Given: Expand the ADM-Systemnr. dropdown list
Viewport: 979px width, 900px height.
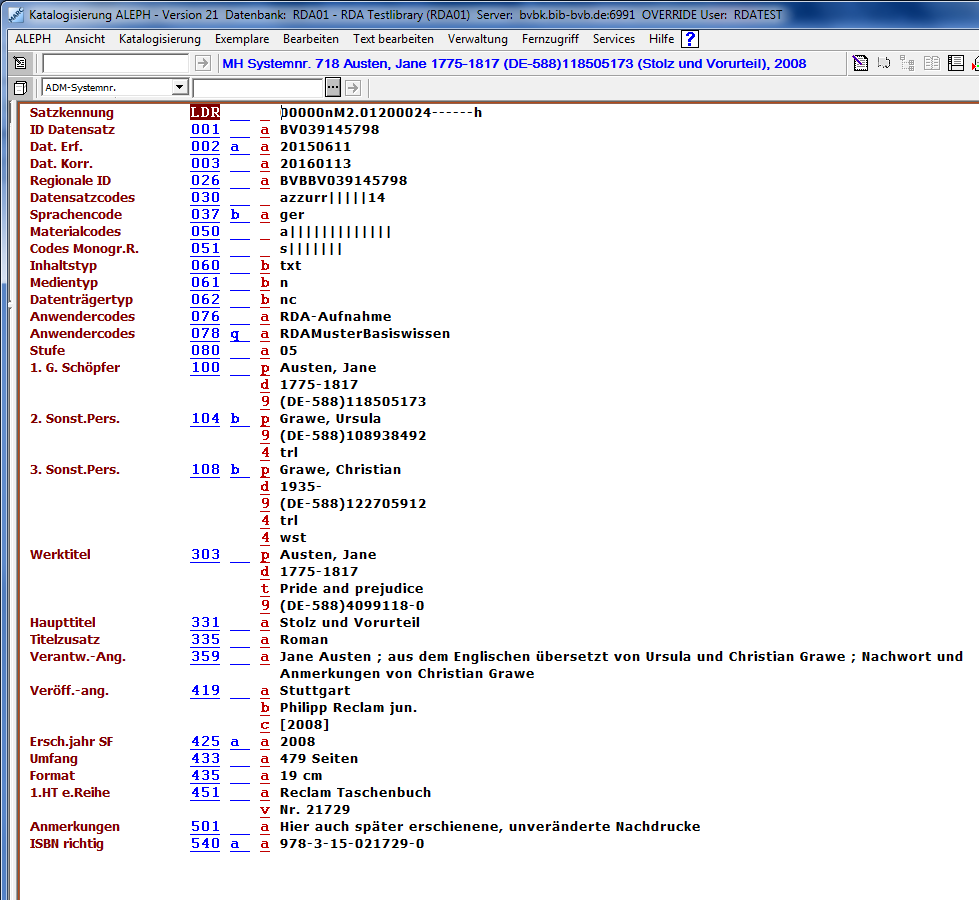Looking at the screenshot, I should point(179,88).
